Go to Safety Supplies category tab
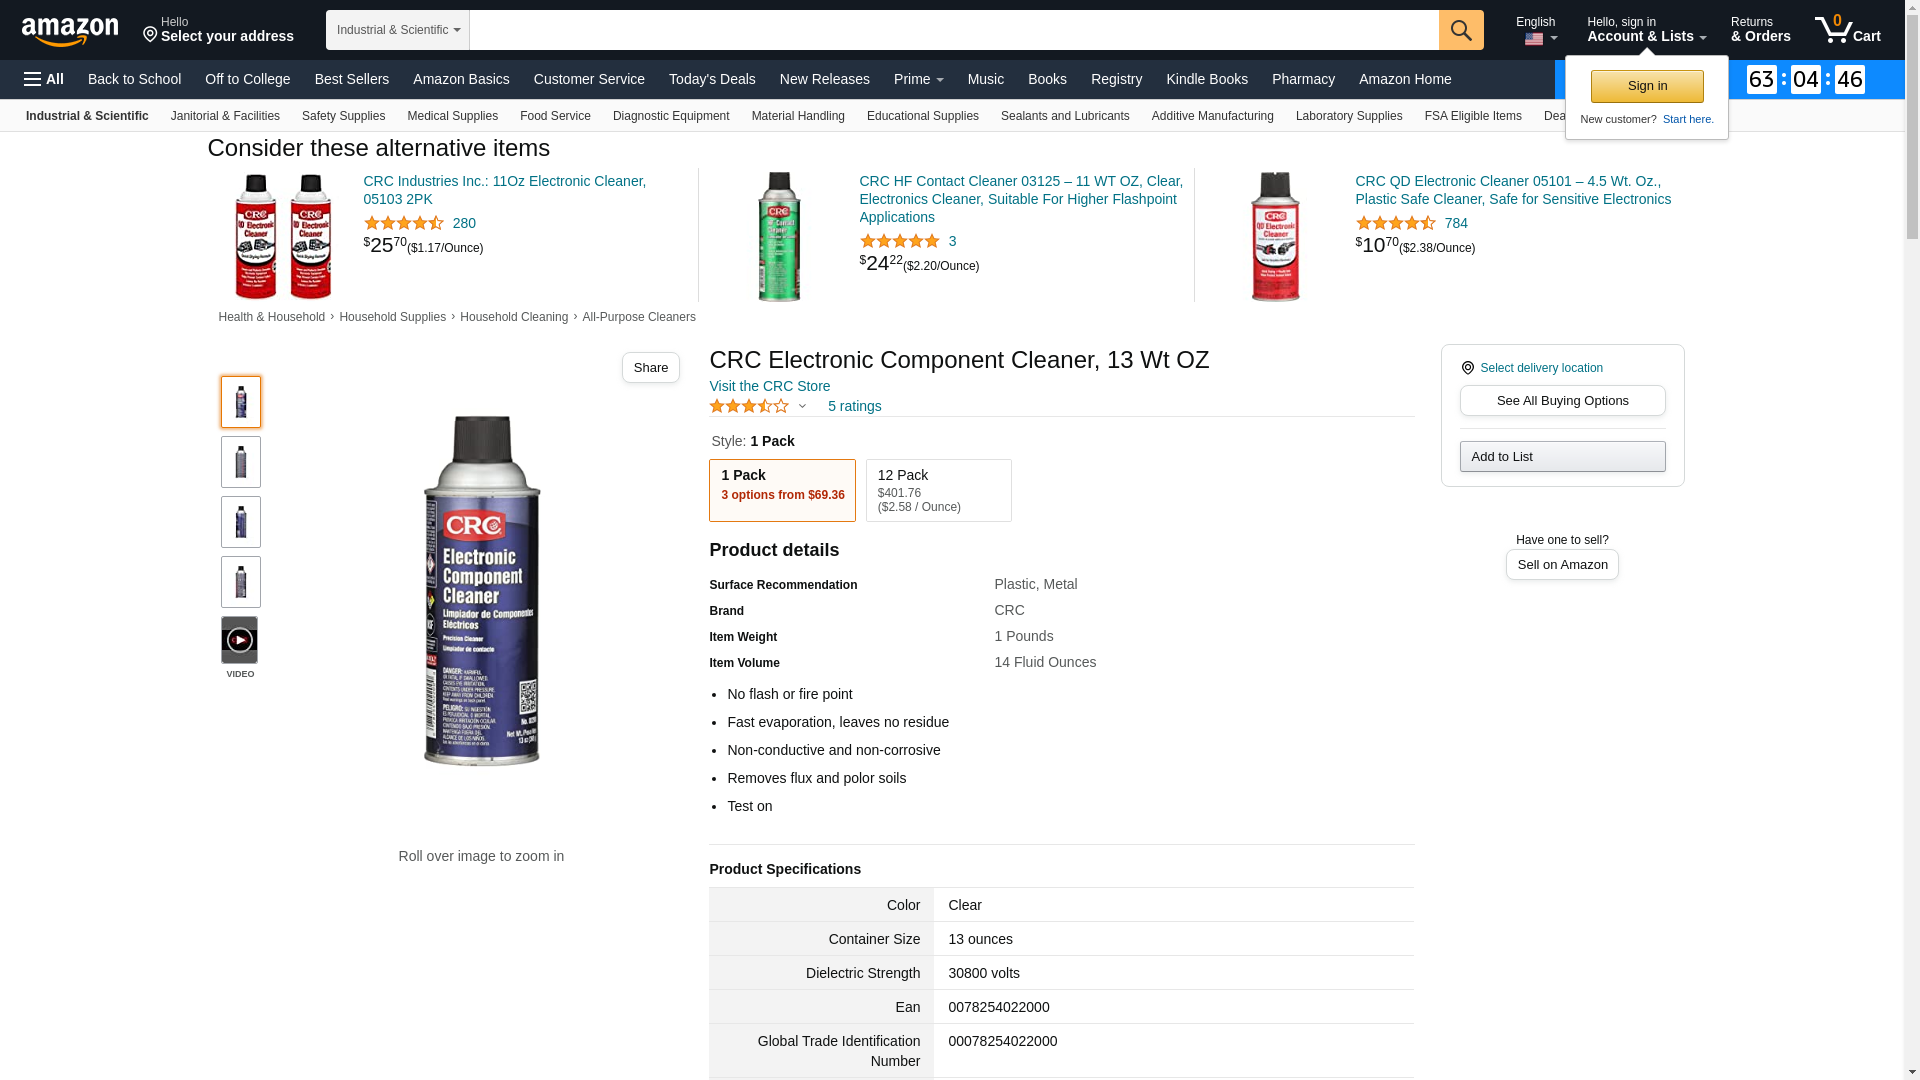Image resolution: width=1920 pixels, height=1080 pixels. click(x=343, y=116)
